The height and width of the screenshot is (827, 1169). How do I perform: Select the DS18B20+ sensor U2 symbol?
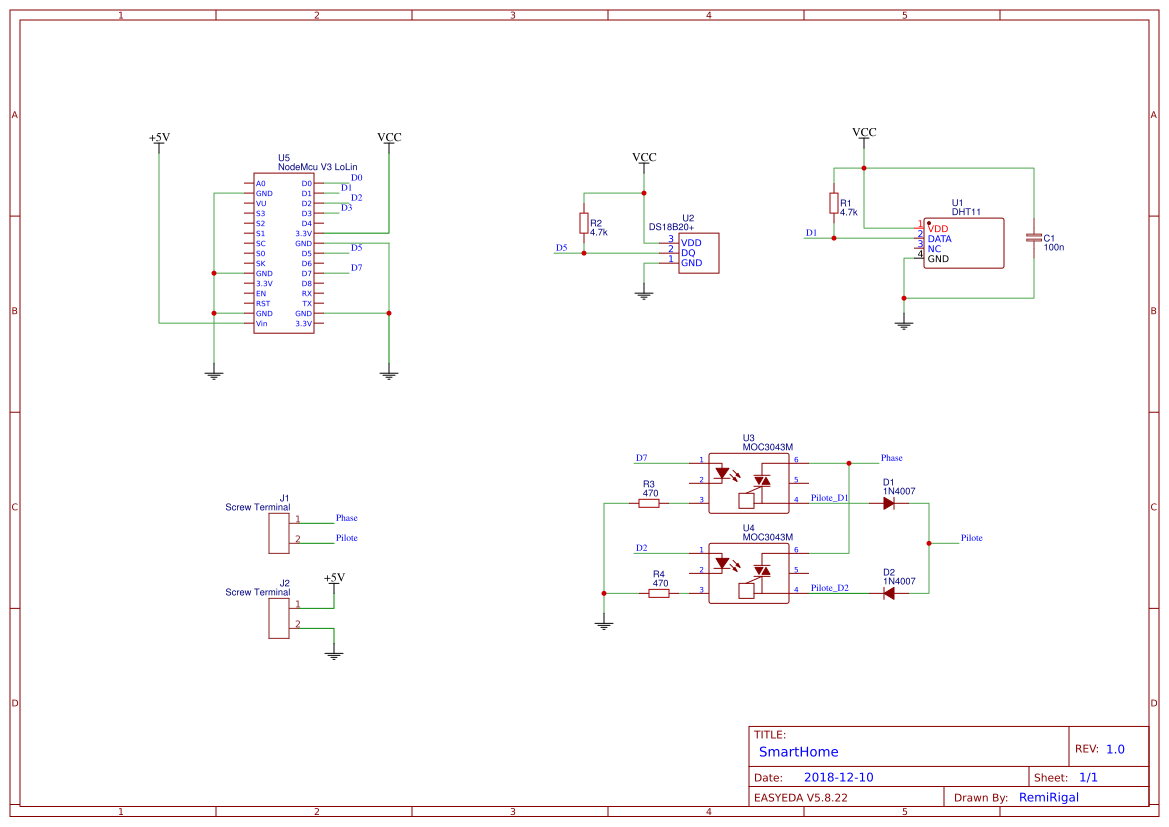699,253
